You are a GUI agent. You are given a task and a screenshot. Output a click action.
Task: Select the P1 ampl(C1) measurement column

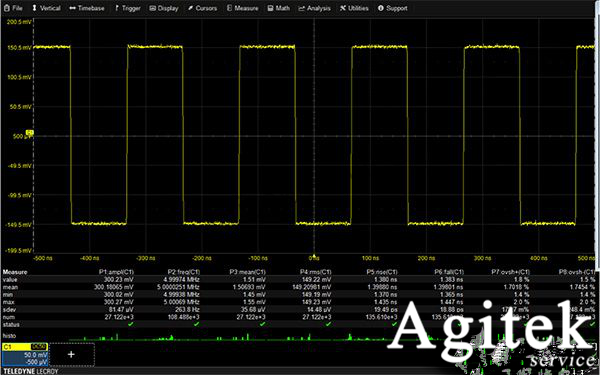116,272
